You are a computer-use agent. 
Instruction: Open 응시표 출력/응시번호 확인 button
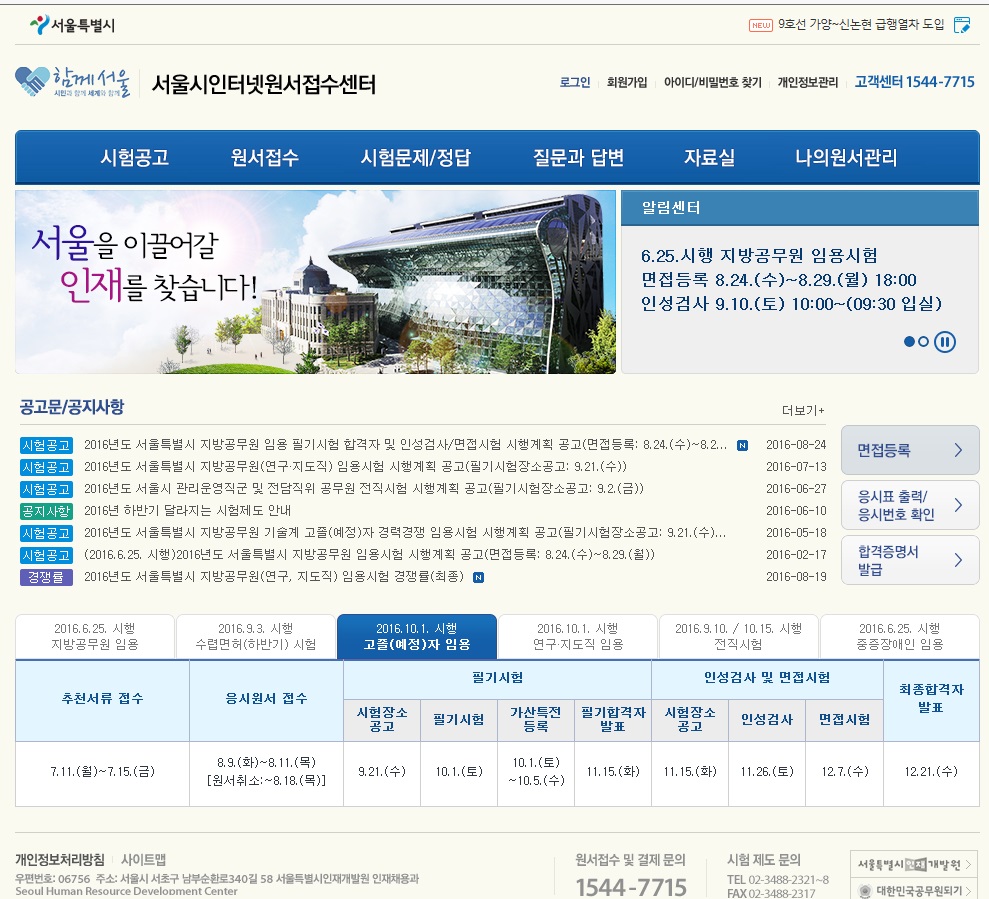[910, 505]
